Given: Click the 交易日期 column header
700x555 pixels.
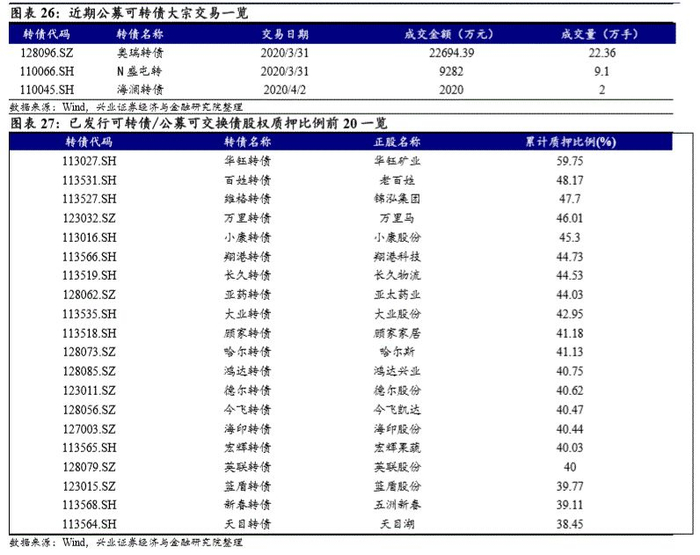Looking at the screenshot, I should (285, 34).
